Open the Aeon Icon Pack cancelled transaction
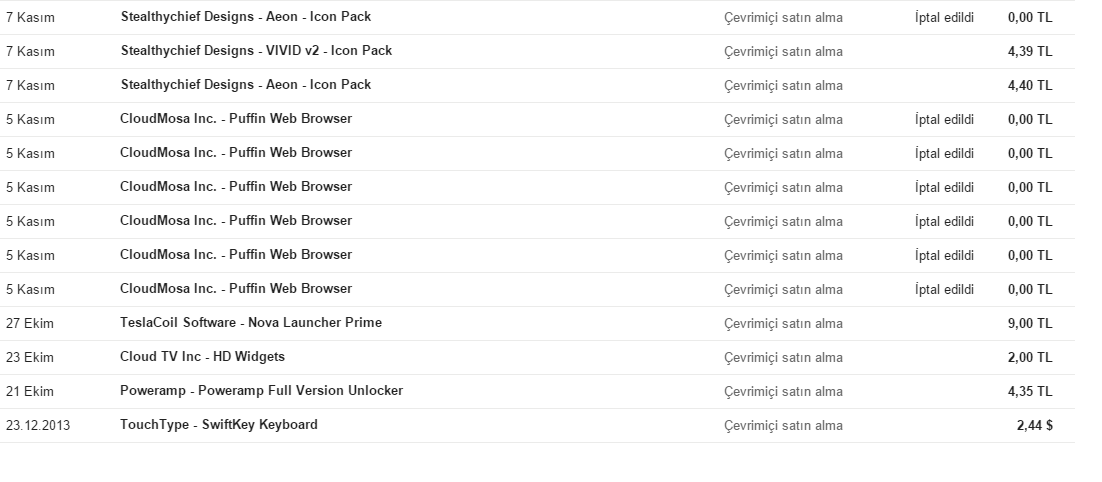The height and width of the screenshot is (482, 1102). pyautogui.click(x=537, y=18)
